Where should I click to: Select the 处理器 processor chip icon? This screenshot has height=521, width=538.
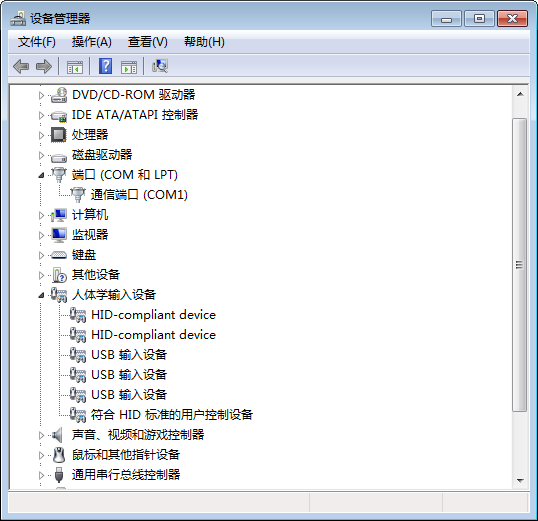click(58, 135)
